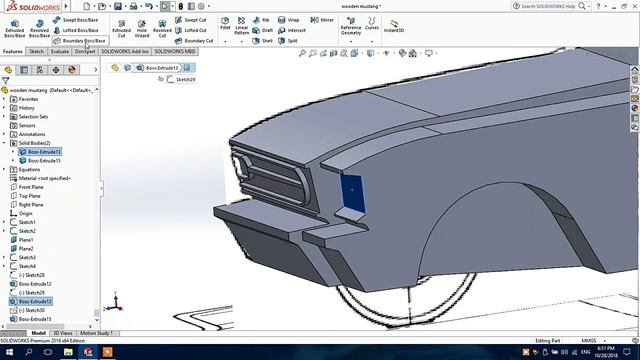Open Windows Start menu
Viewport: 640px width, 360px height.
9,352
